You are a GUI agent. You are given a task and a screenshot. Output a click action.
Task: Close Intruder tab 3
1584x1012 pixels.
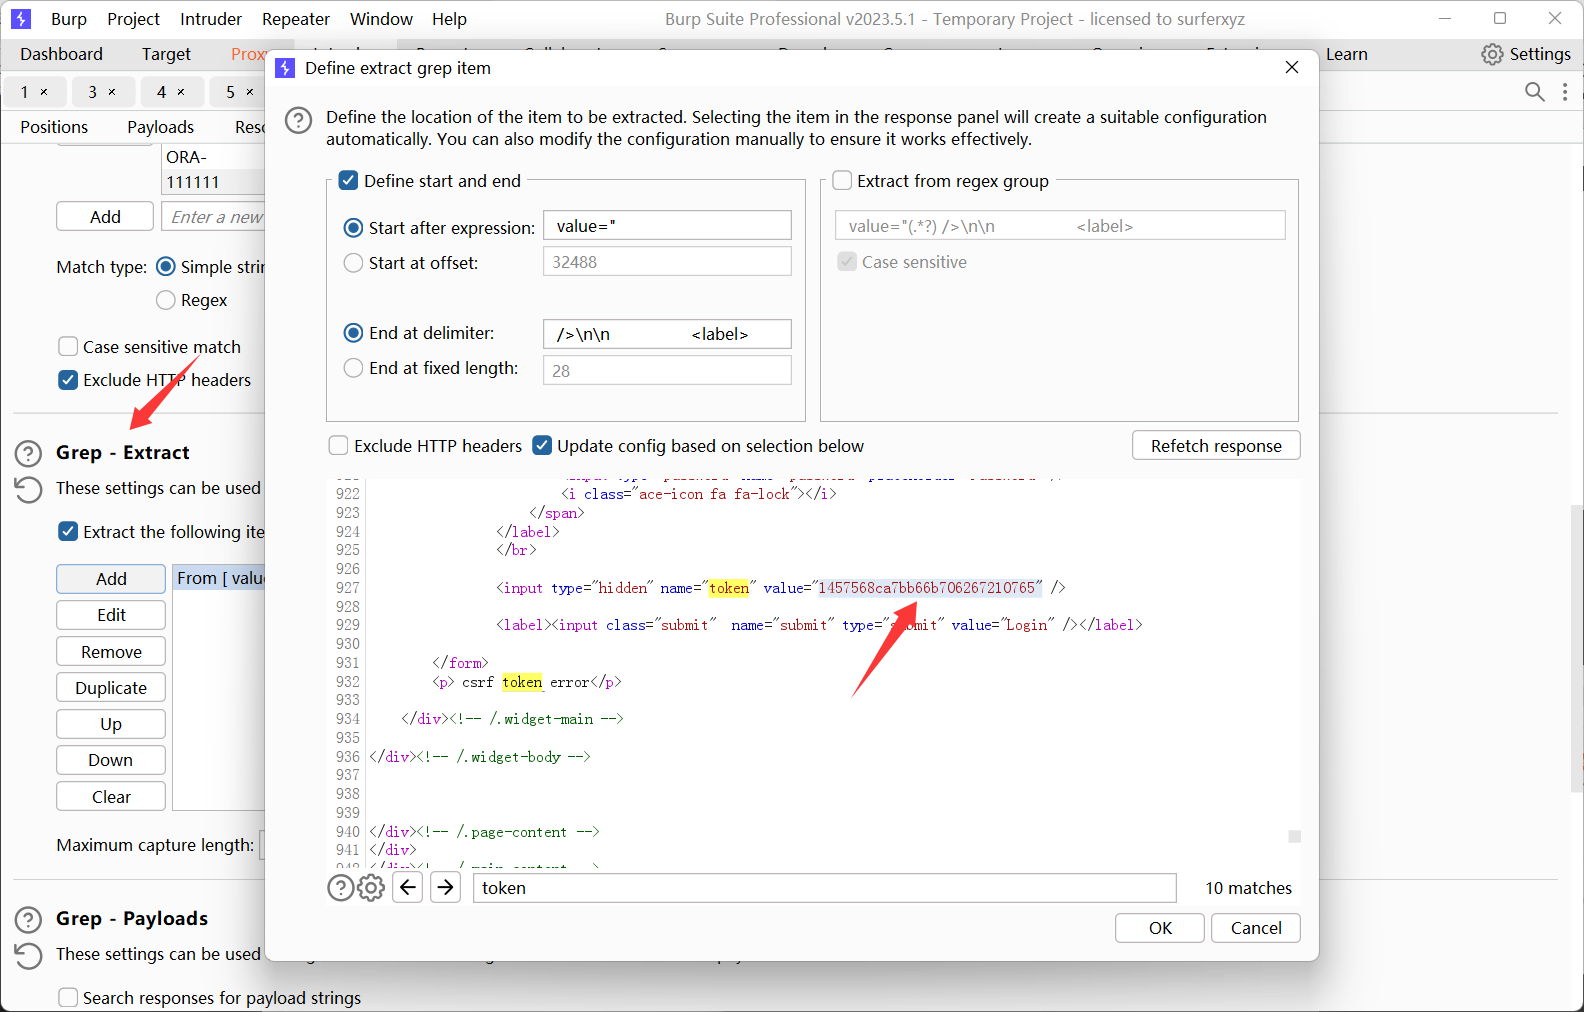(112, 92)
